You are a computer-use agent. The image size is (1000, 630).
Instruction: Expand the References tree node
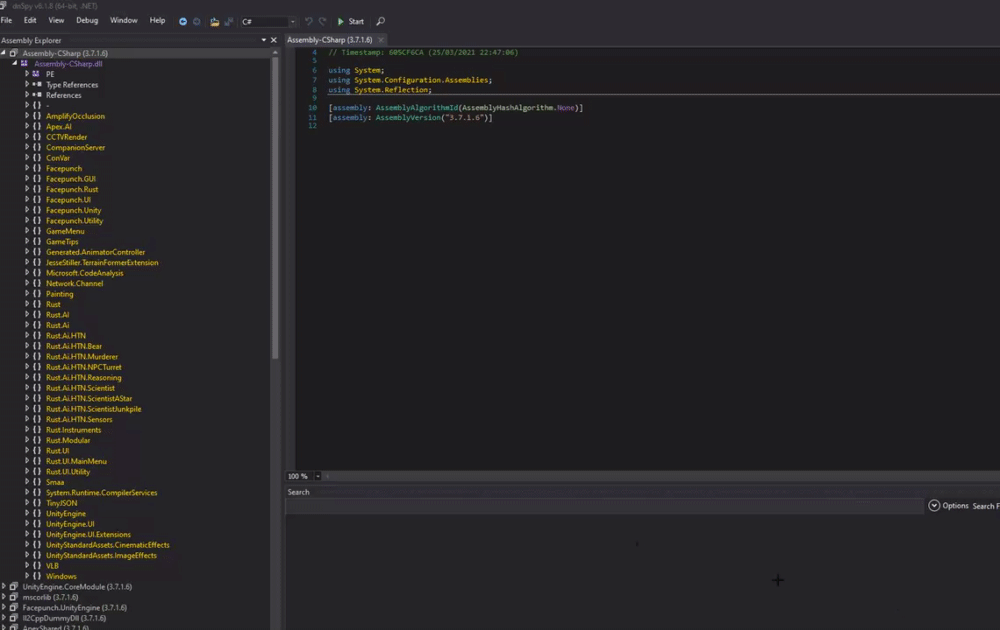coord(28,95)
